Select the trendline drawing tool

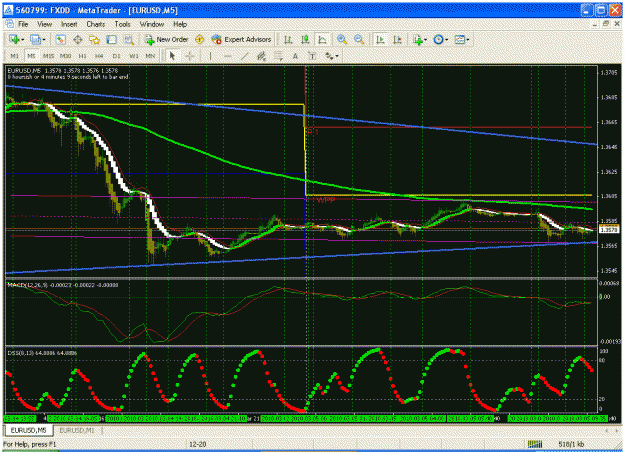(244, 56)
